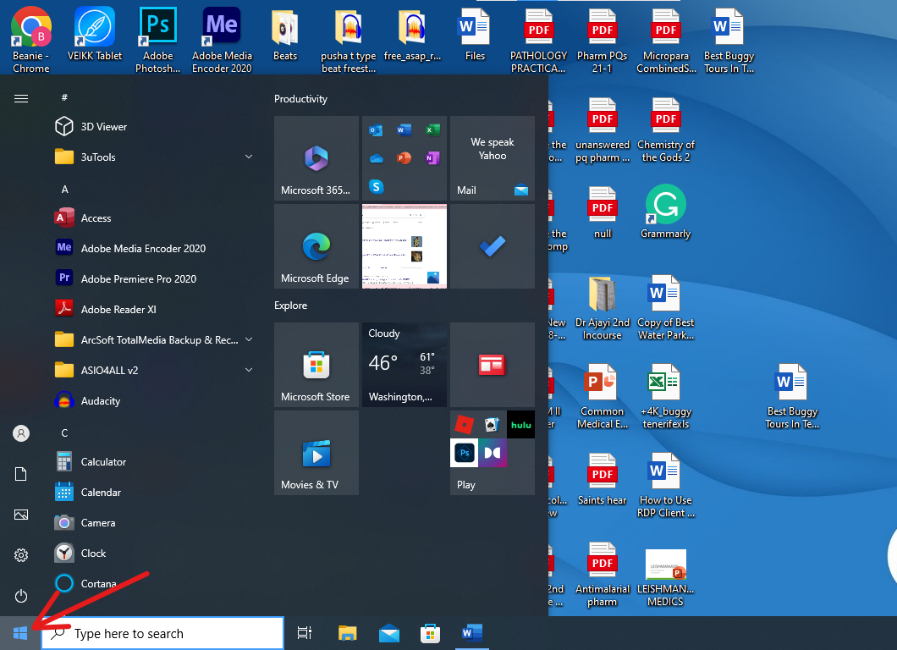
Task: Open Dr Ajayi 2nd Incourse folder
Action: click(602, 308)
